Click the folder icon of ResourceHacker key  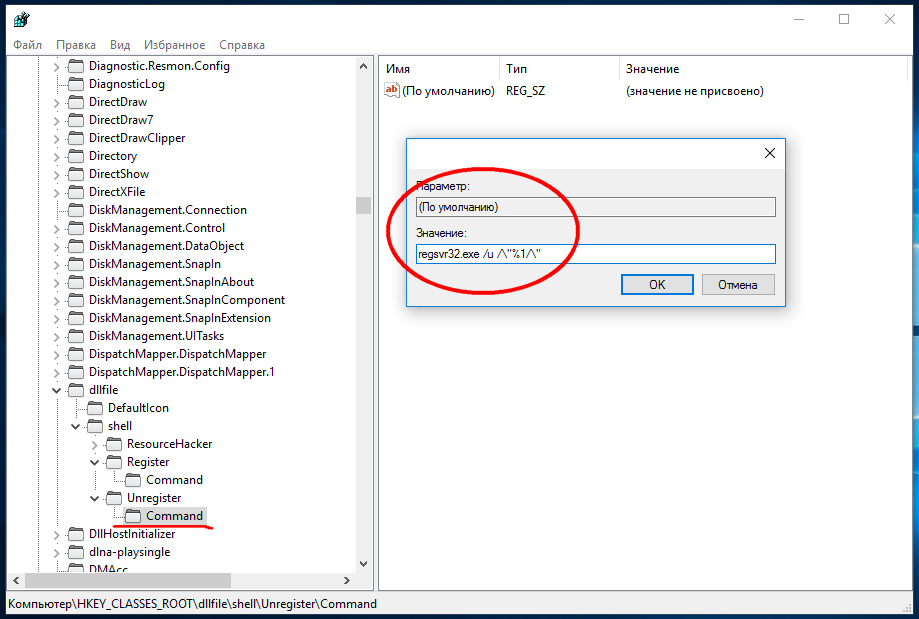point(114,444)
